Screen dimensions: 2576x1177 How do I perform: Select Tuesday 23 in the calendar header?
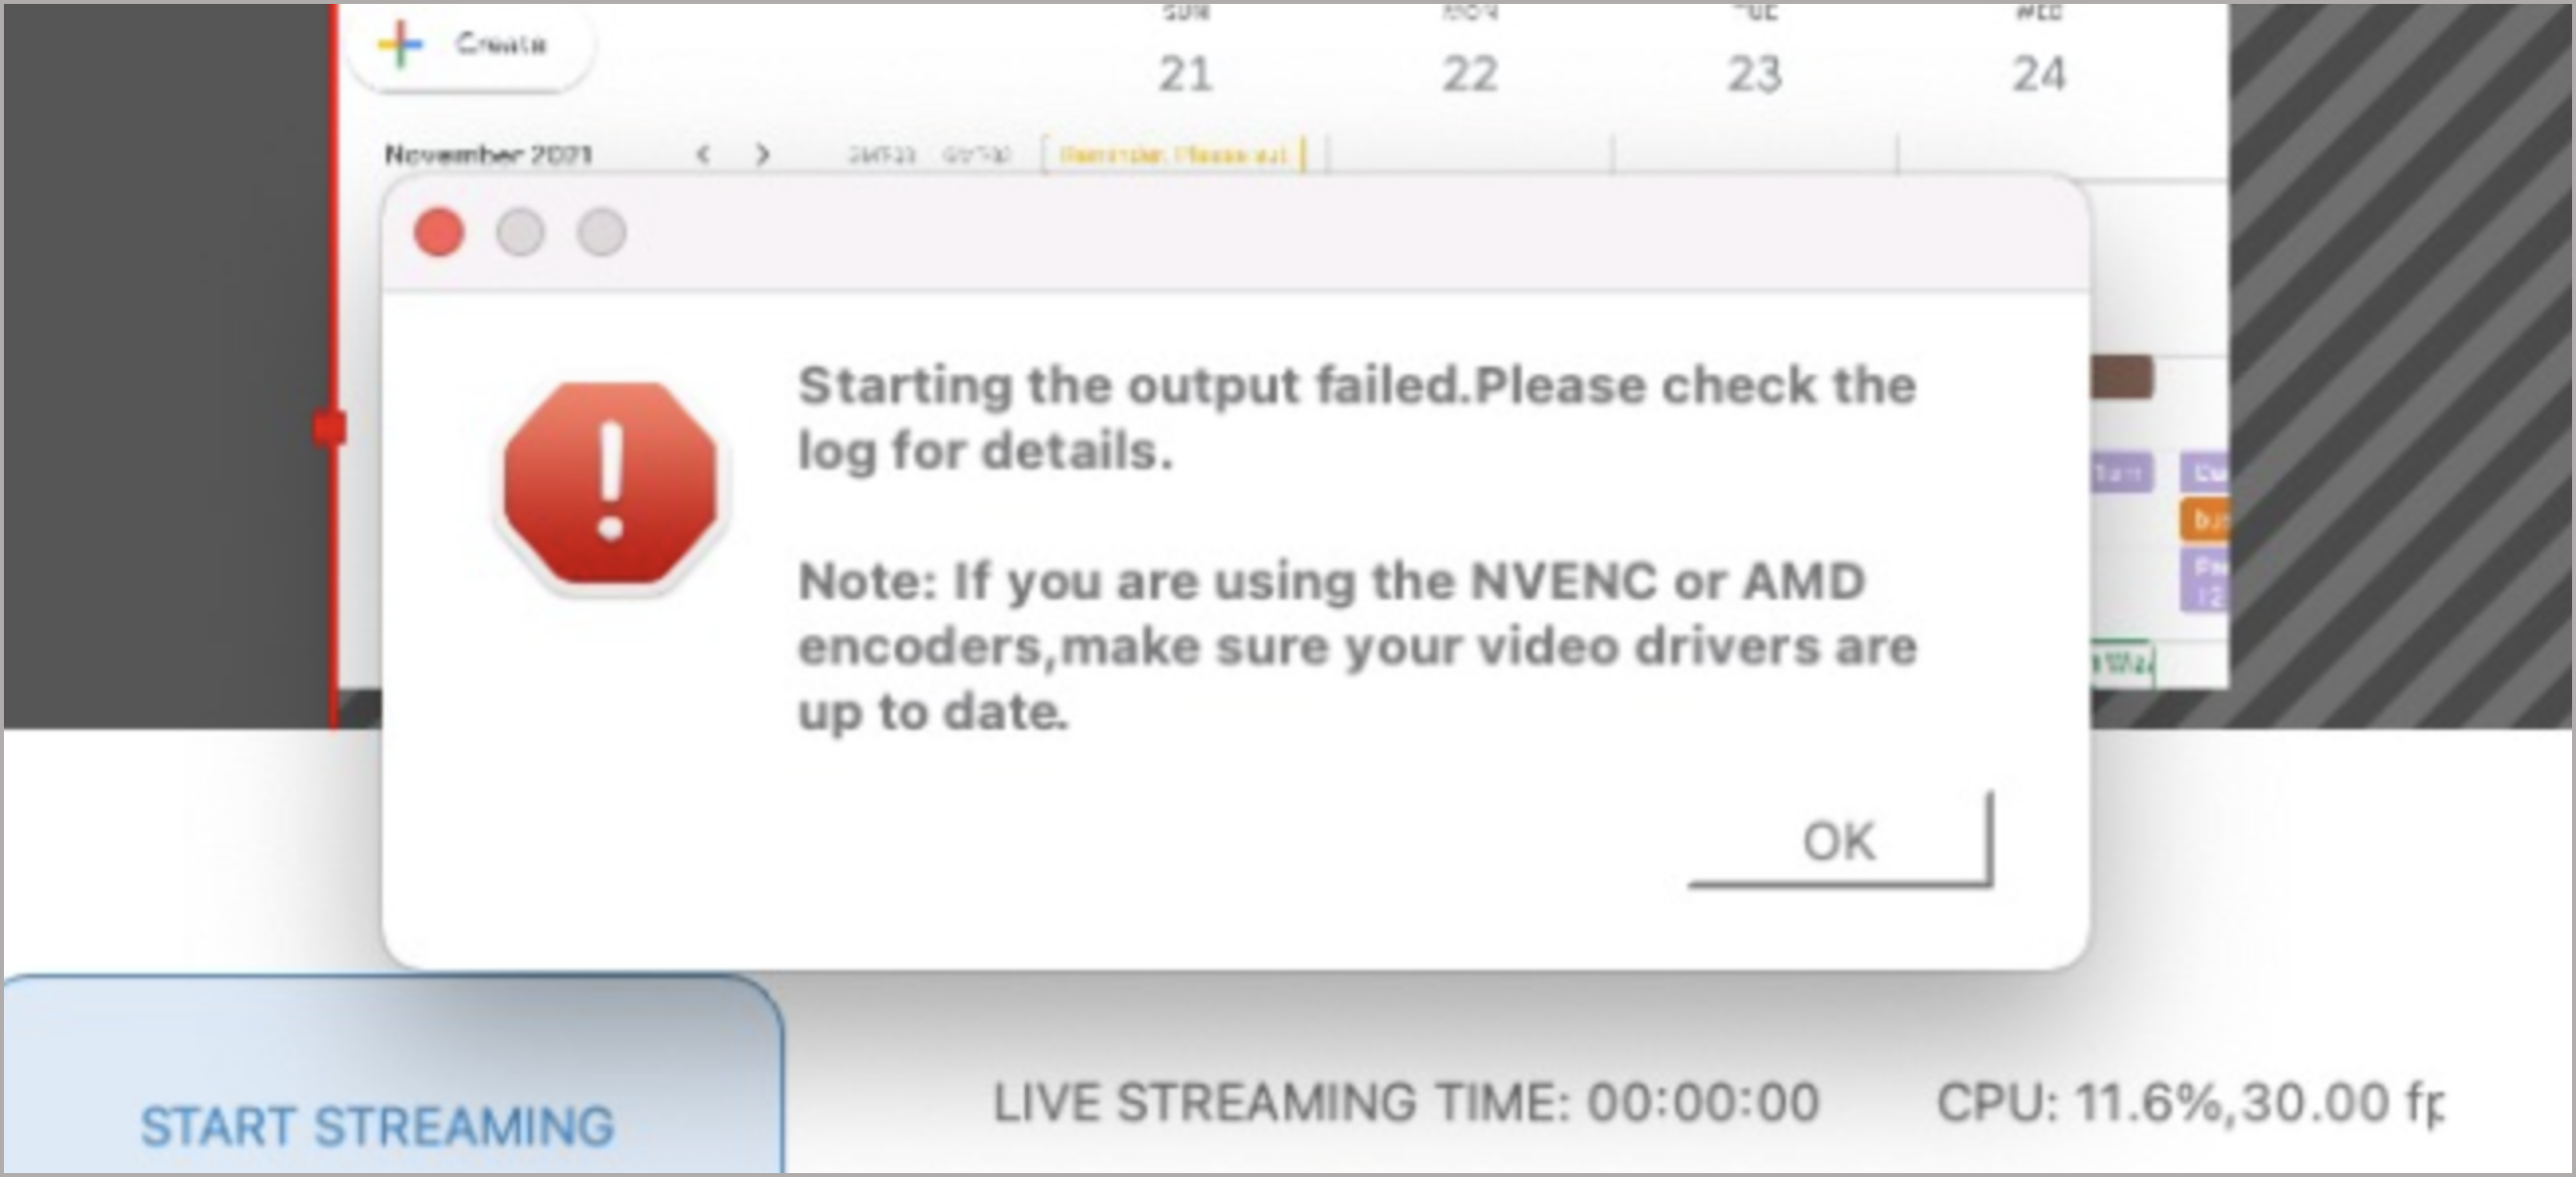click(1754, 73)
